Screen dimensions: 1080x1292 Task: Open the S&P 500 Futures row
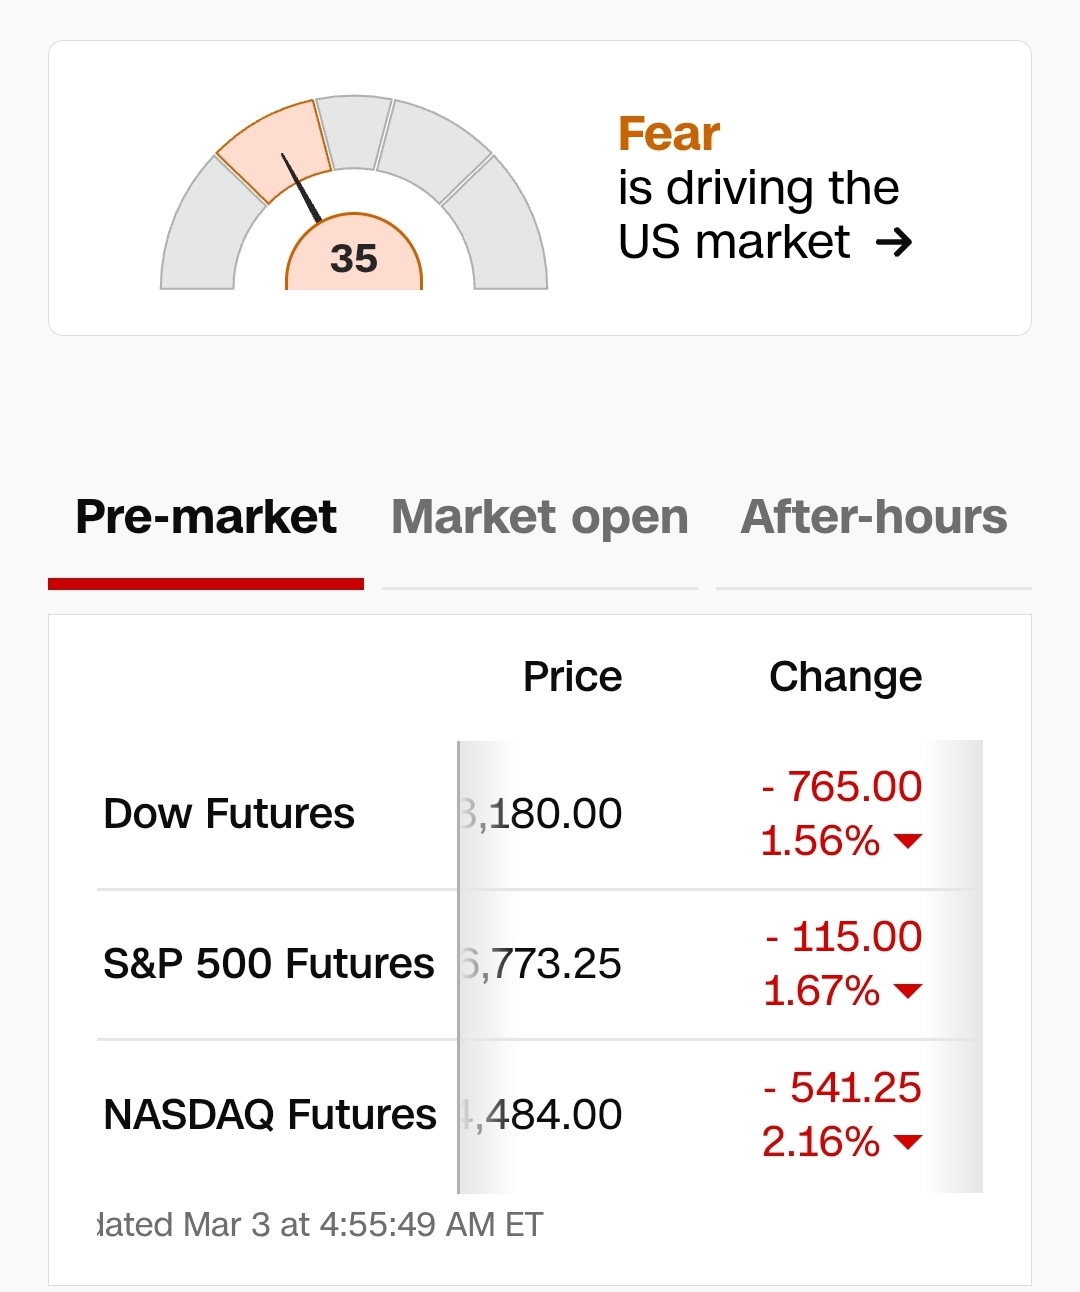pyautogui.click(x=268, y=964)
